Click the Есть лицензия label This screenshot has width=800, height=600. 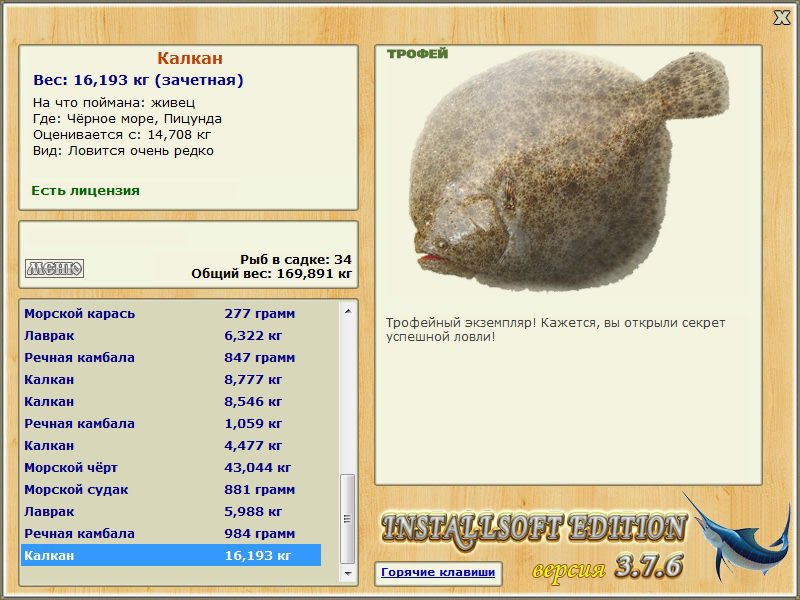86,190
